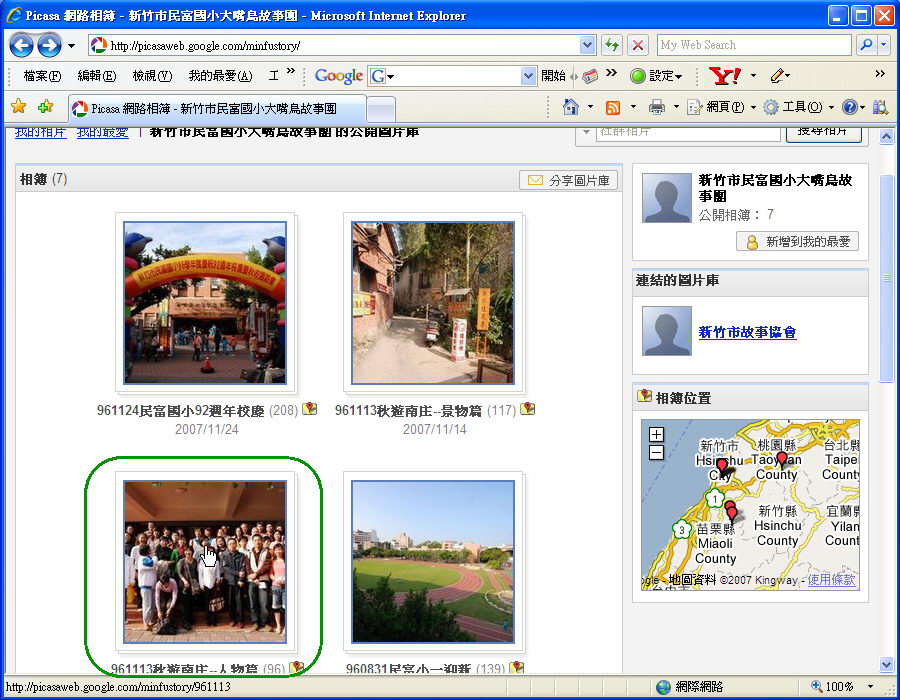Zoom in on the album location map
The height and width of the screenshot is (700, 900).
pyautogui.click(x=656, y=434)
